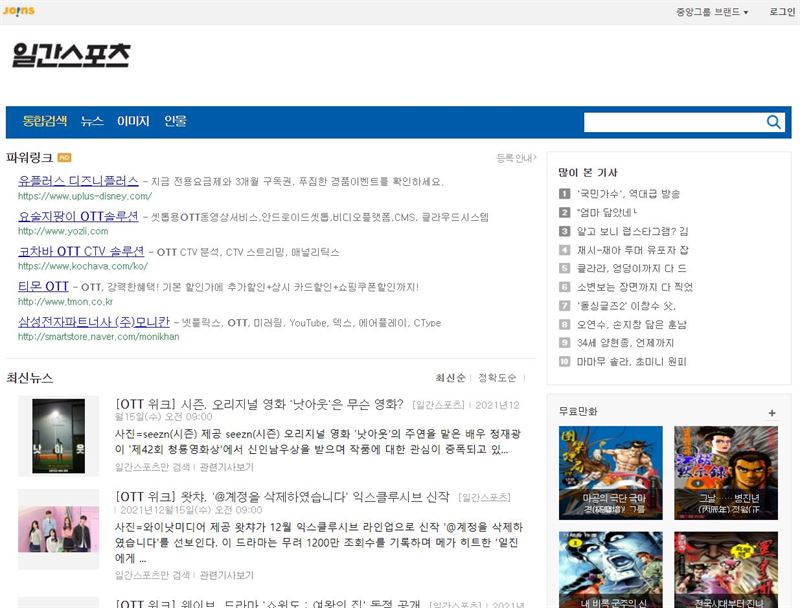Expand the 중앙그룹 브랜드 dropdown
Image resolution: width=800 pixels, height=608 pixels.
712,12
